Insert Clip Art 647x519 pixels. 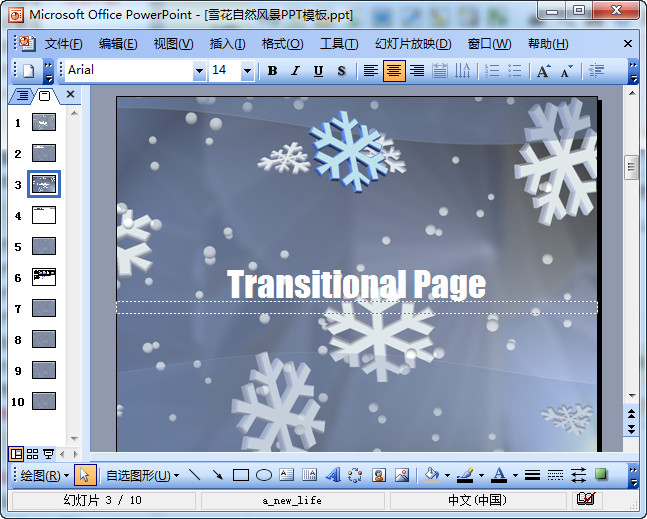coord(378,475)
